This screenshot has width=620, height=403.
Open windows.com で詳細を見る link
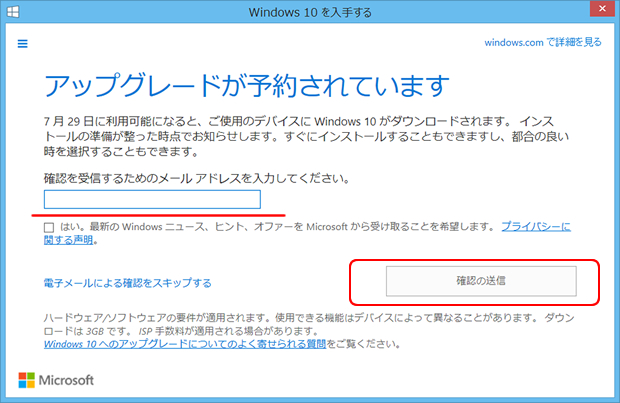coord(542,42)
